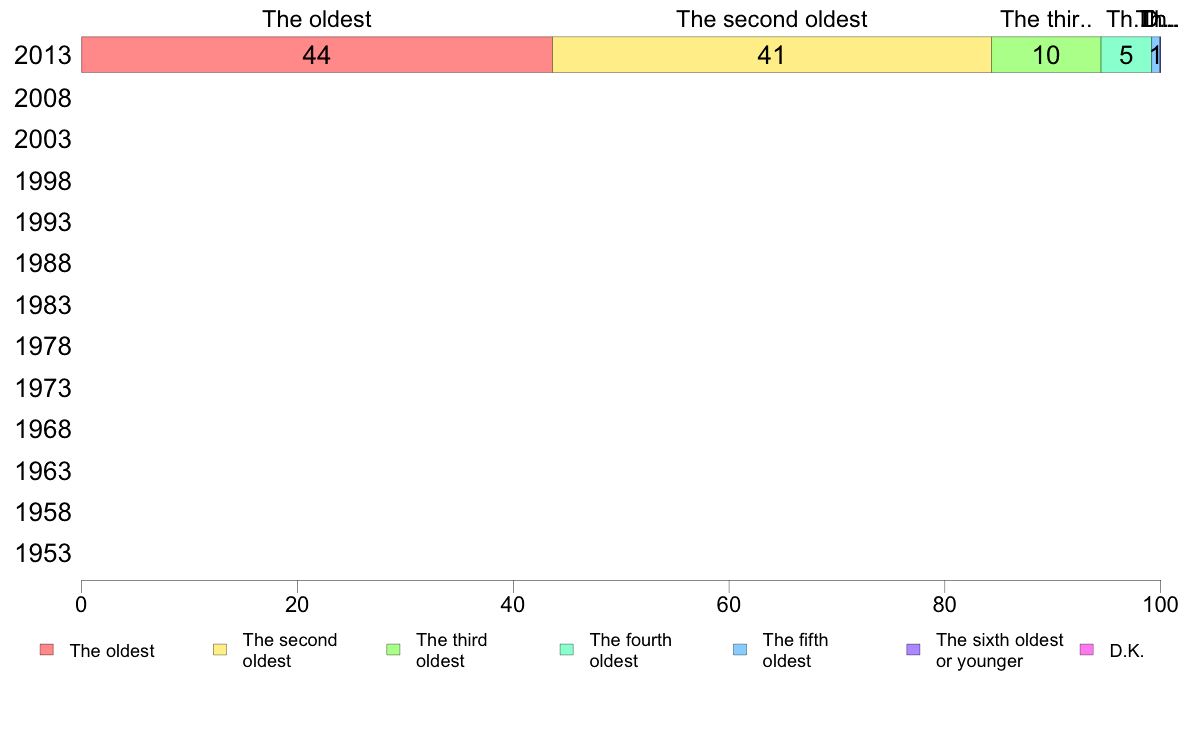Select the red bar segment showing 44
The height and width of the screenshot is (736, 1188).
click(317, 55)
